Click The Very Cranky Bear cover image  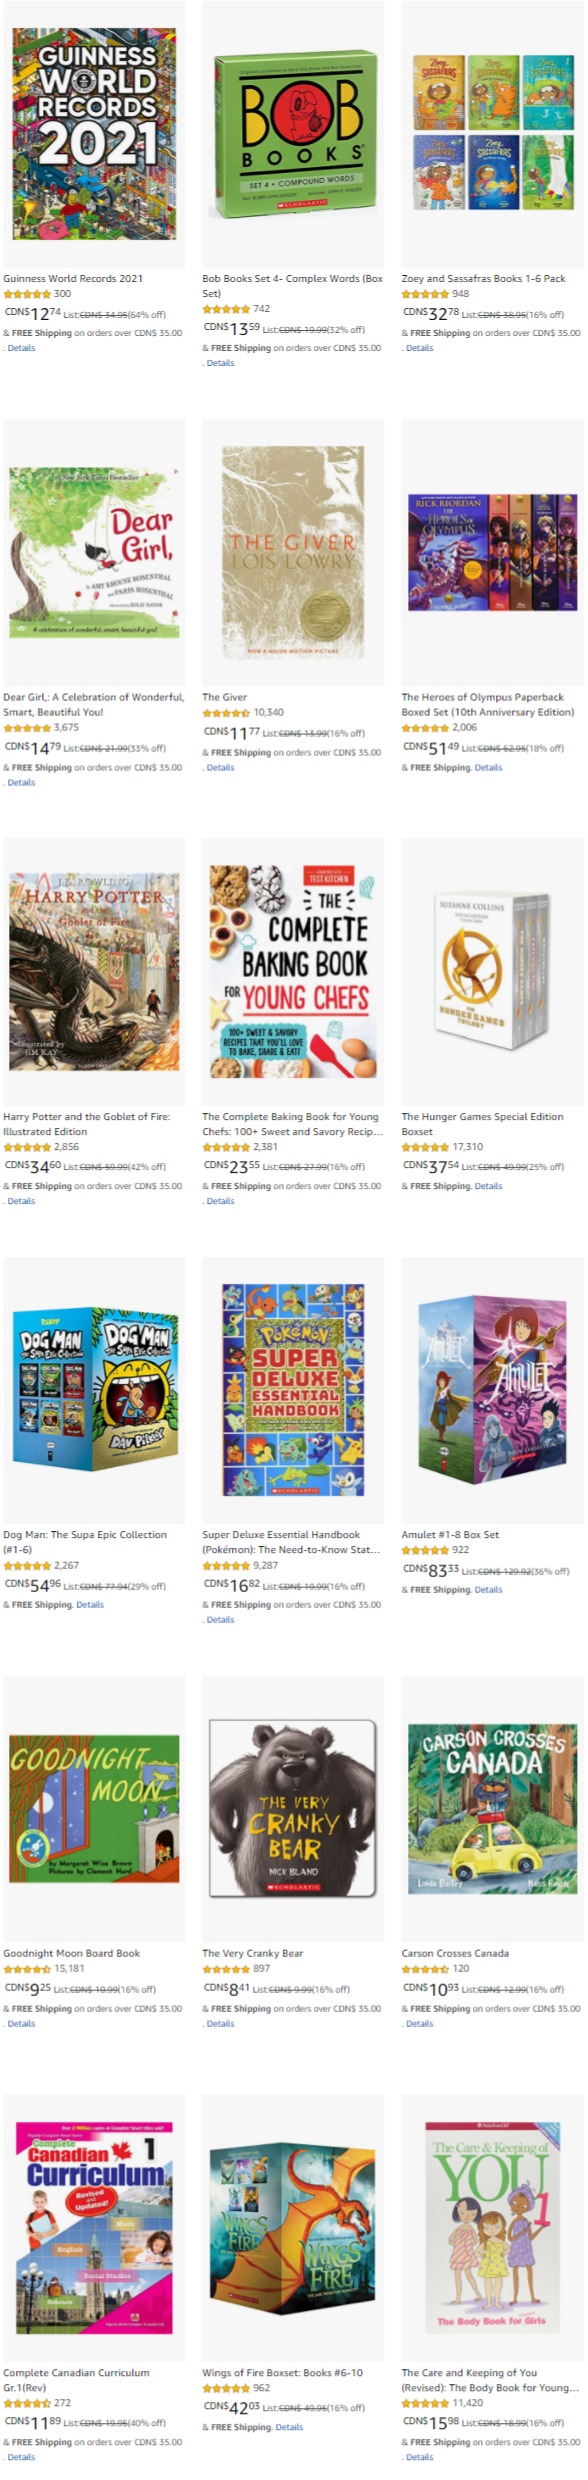click(293, 1811)
